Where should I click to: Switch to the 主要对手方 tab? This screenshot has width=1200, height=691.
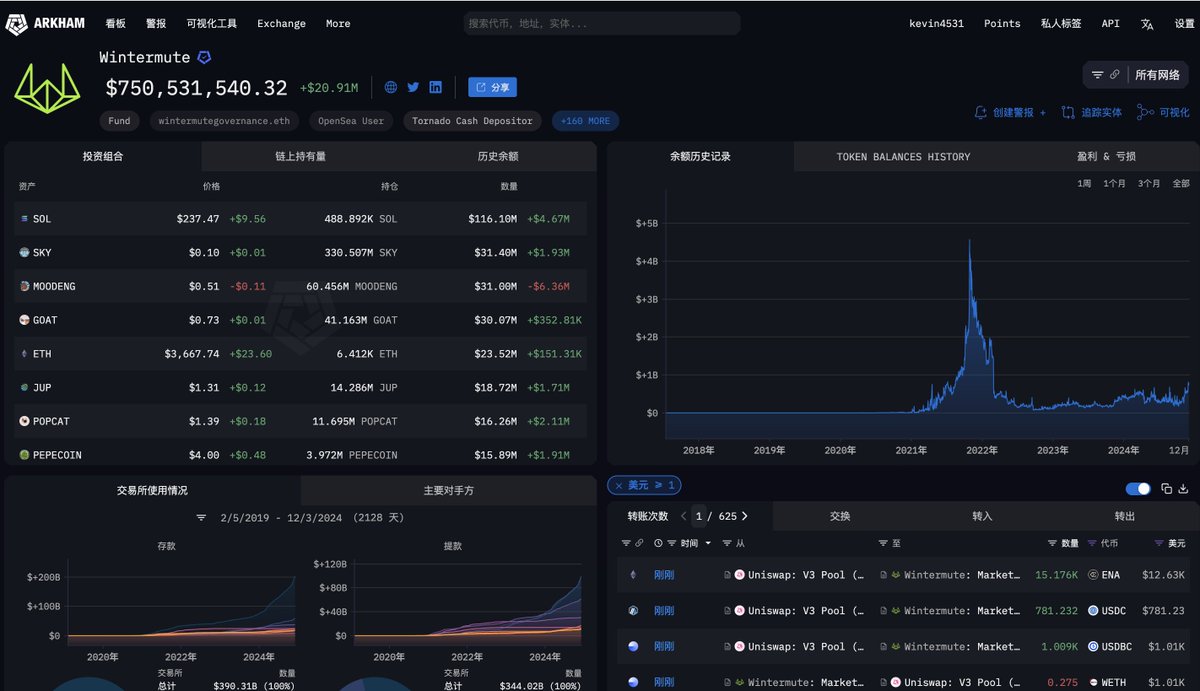coord(448,490)
